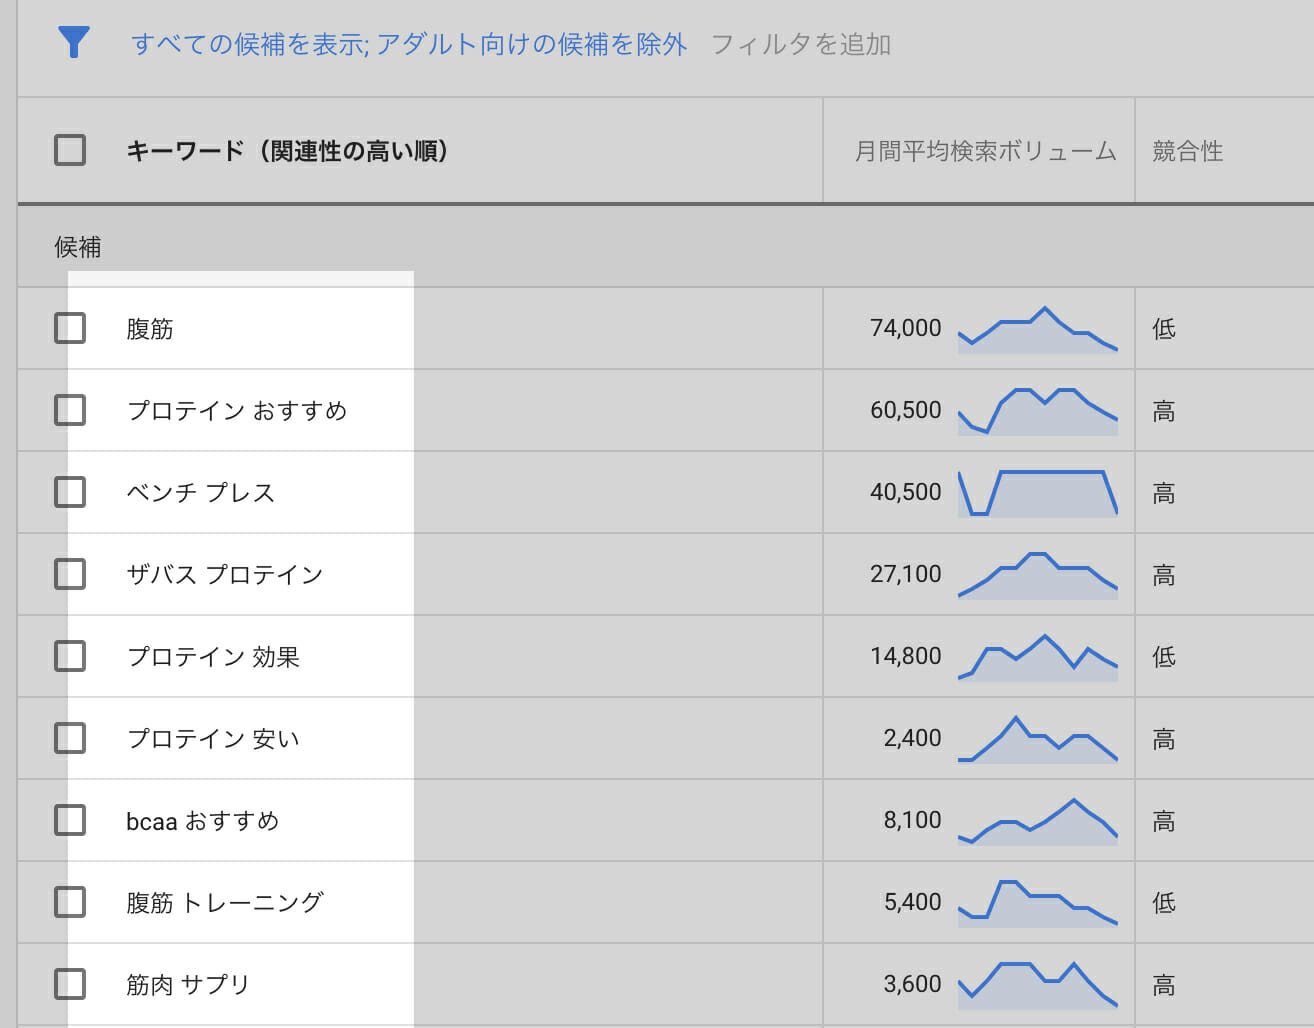Open the すべての候補を表示 filter link
1314x1028 pixels.
[249, 44]
